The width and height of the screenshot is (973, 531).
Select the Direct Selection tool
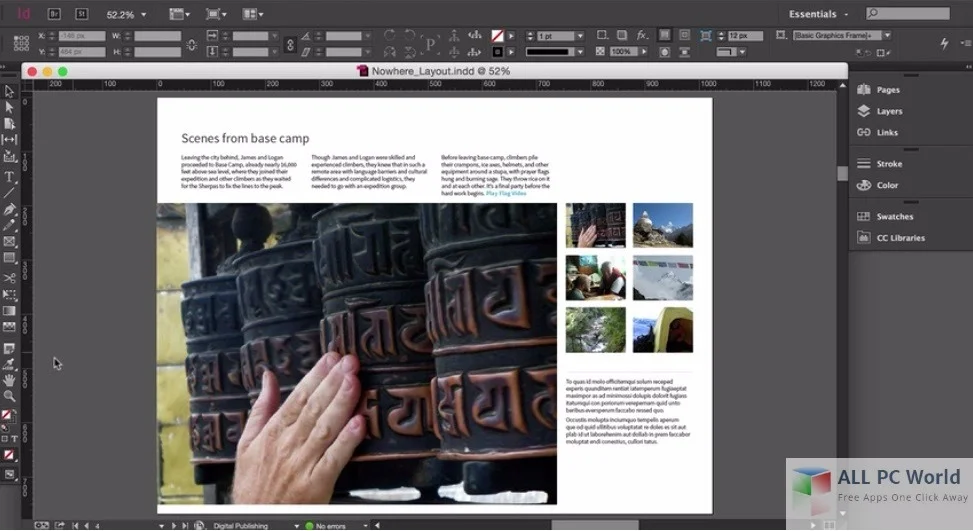click(x=9, y=107)
